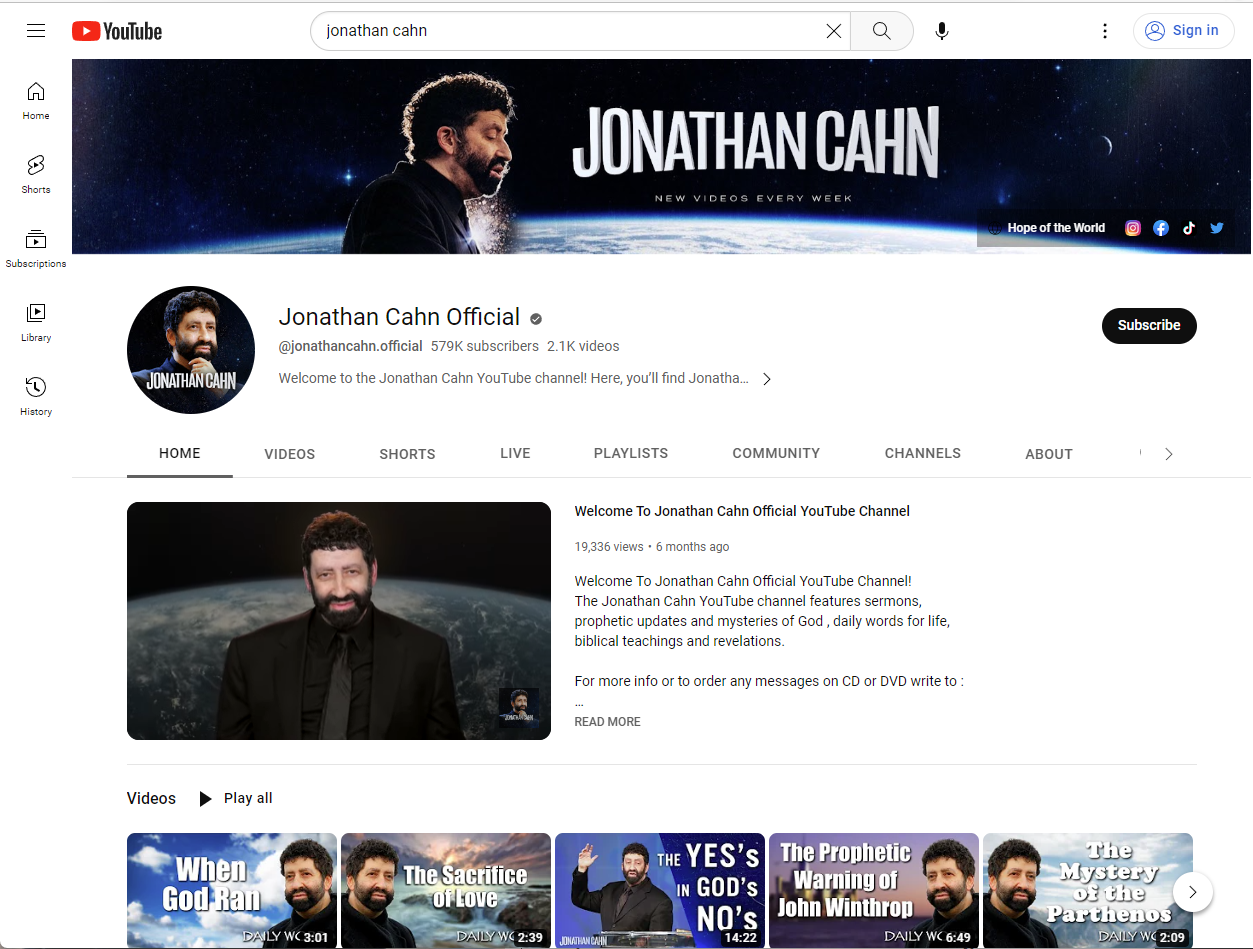
Task: Open Shorts from the sidebar
Action: coord(36,174)
